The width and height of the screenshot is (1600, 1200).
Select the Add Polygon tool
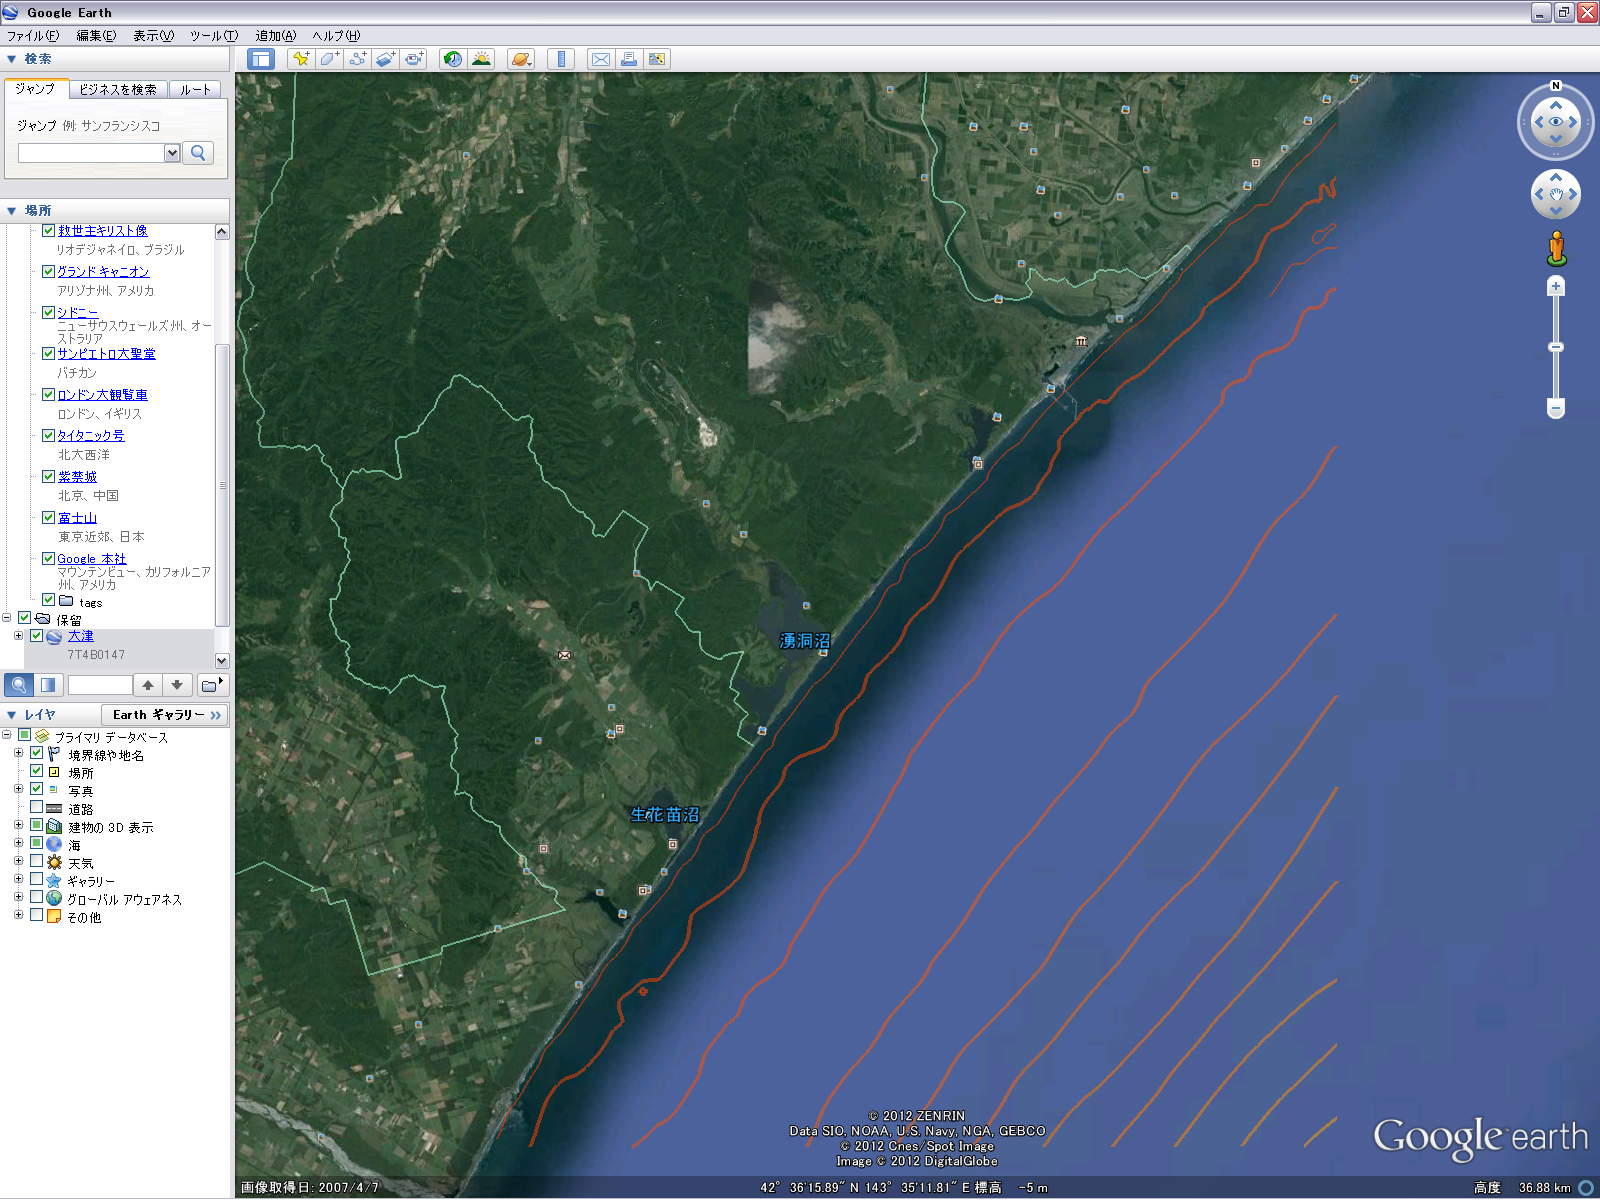[x=329, y=59]
